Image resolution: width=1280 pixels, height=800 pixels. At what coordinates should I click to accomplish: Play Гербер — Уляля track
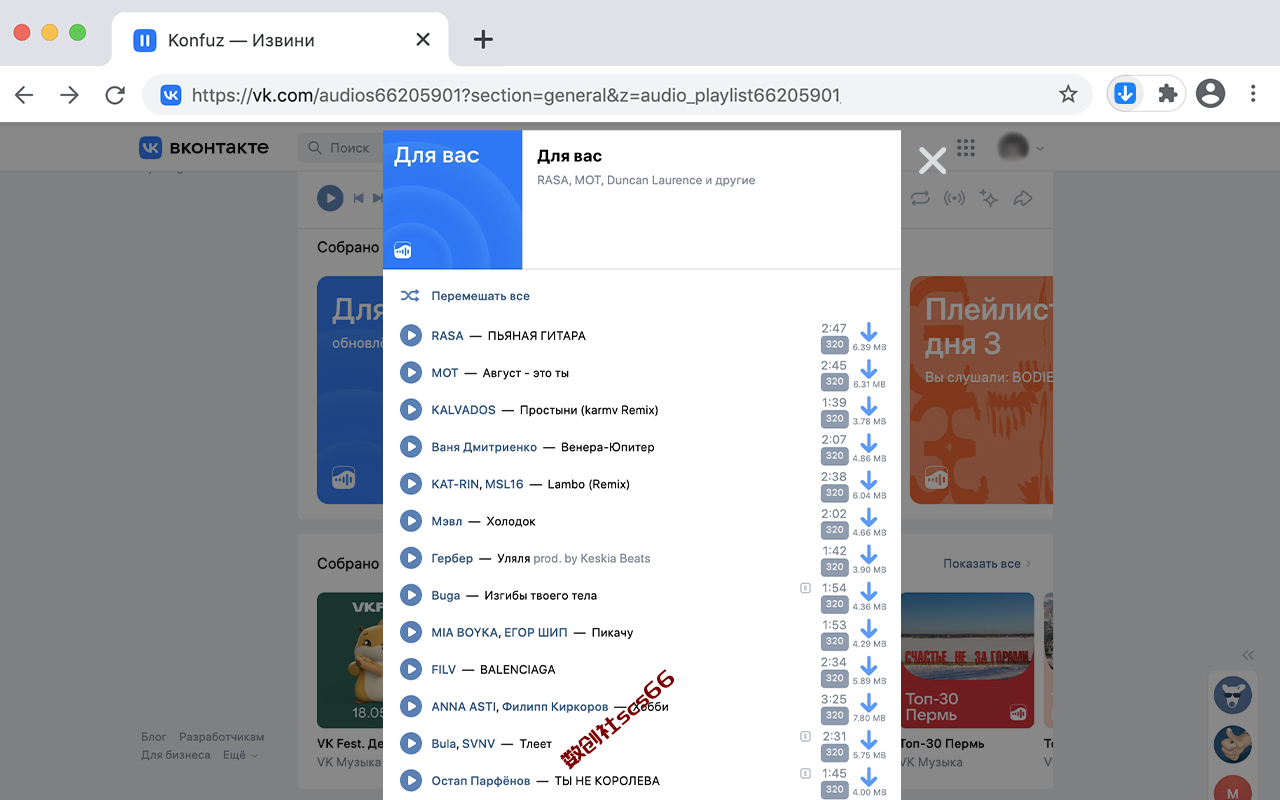click(411, 558)
